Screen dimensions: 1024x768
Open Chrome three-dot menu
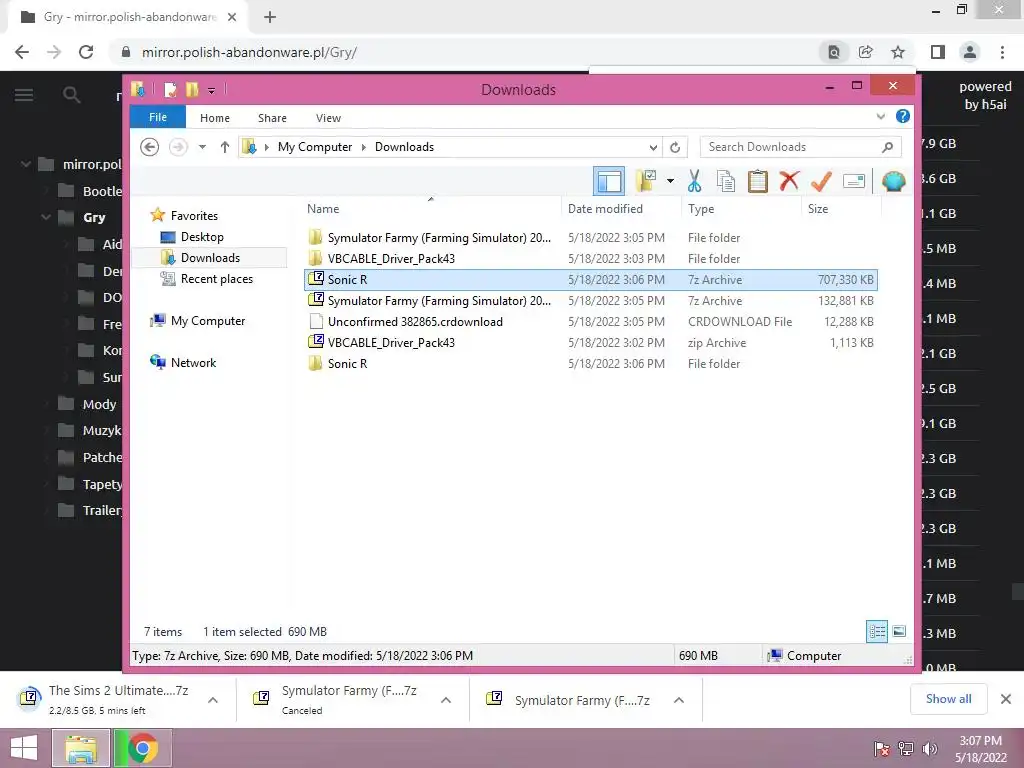point(1002,52)
